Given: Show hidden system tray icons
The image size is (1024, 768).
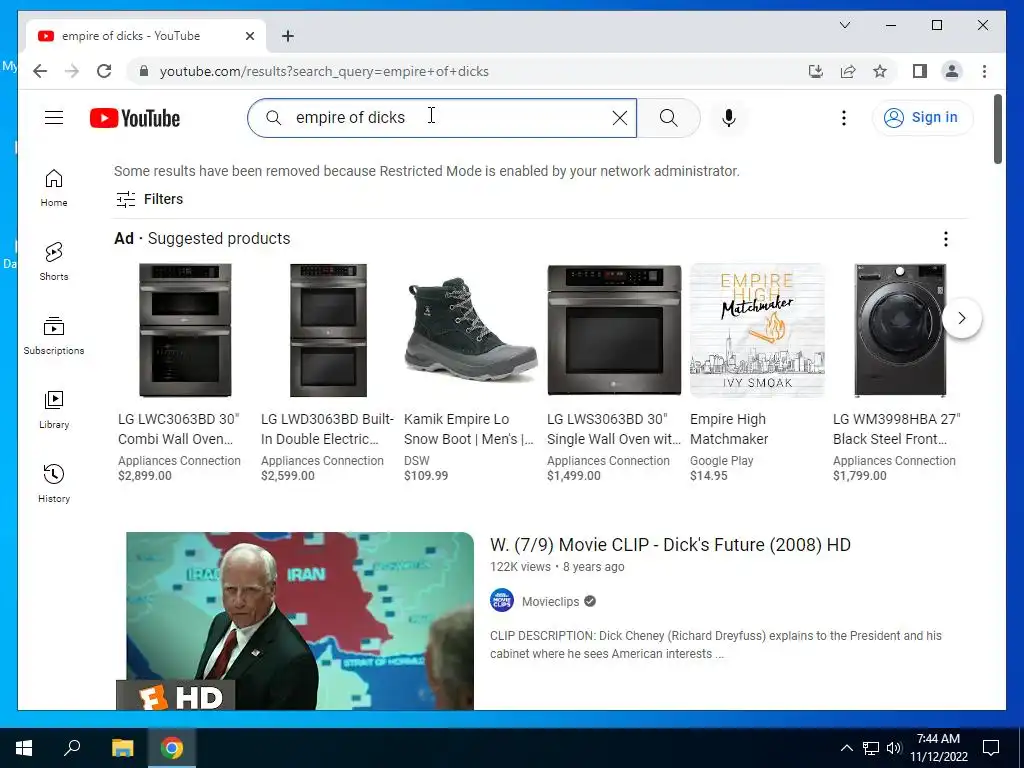Looking at the screenshot, I should click(x=846, y=748).
